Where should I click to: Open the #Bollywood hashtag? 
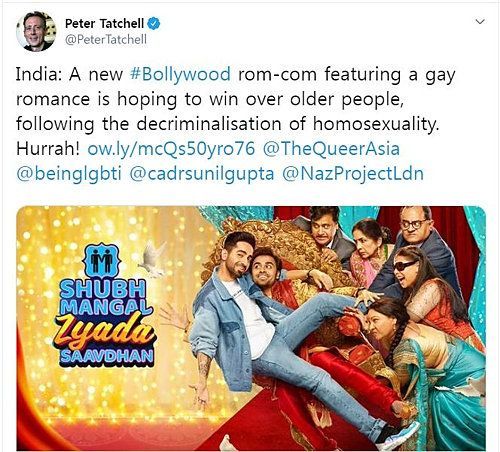point(180,74)
